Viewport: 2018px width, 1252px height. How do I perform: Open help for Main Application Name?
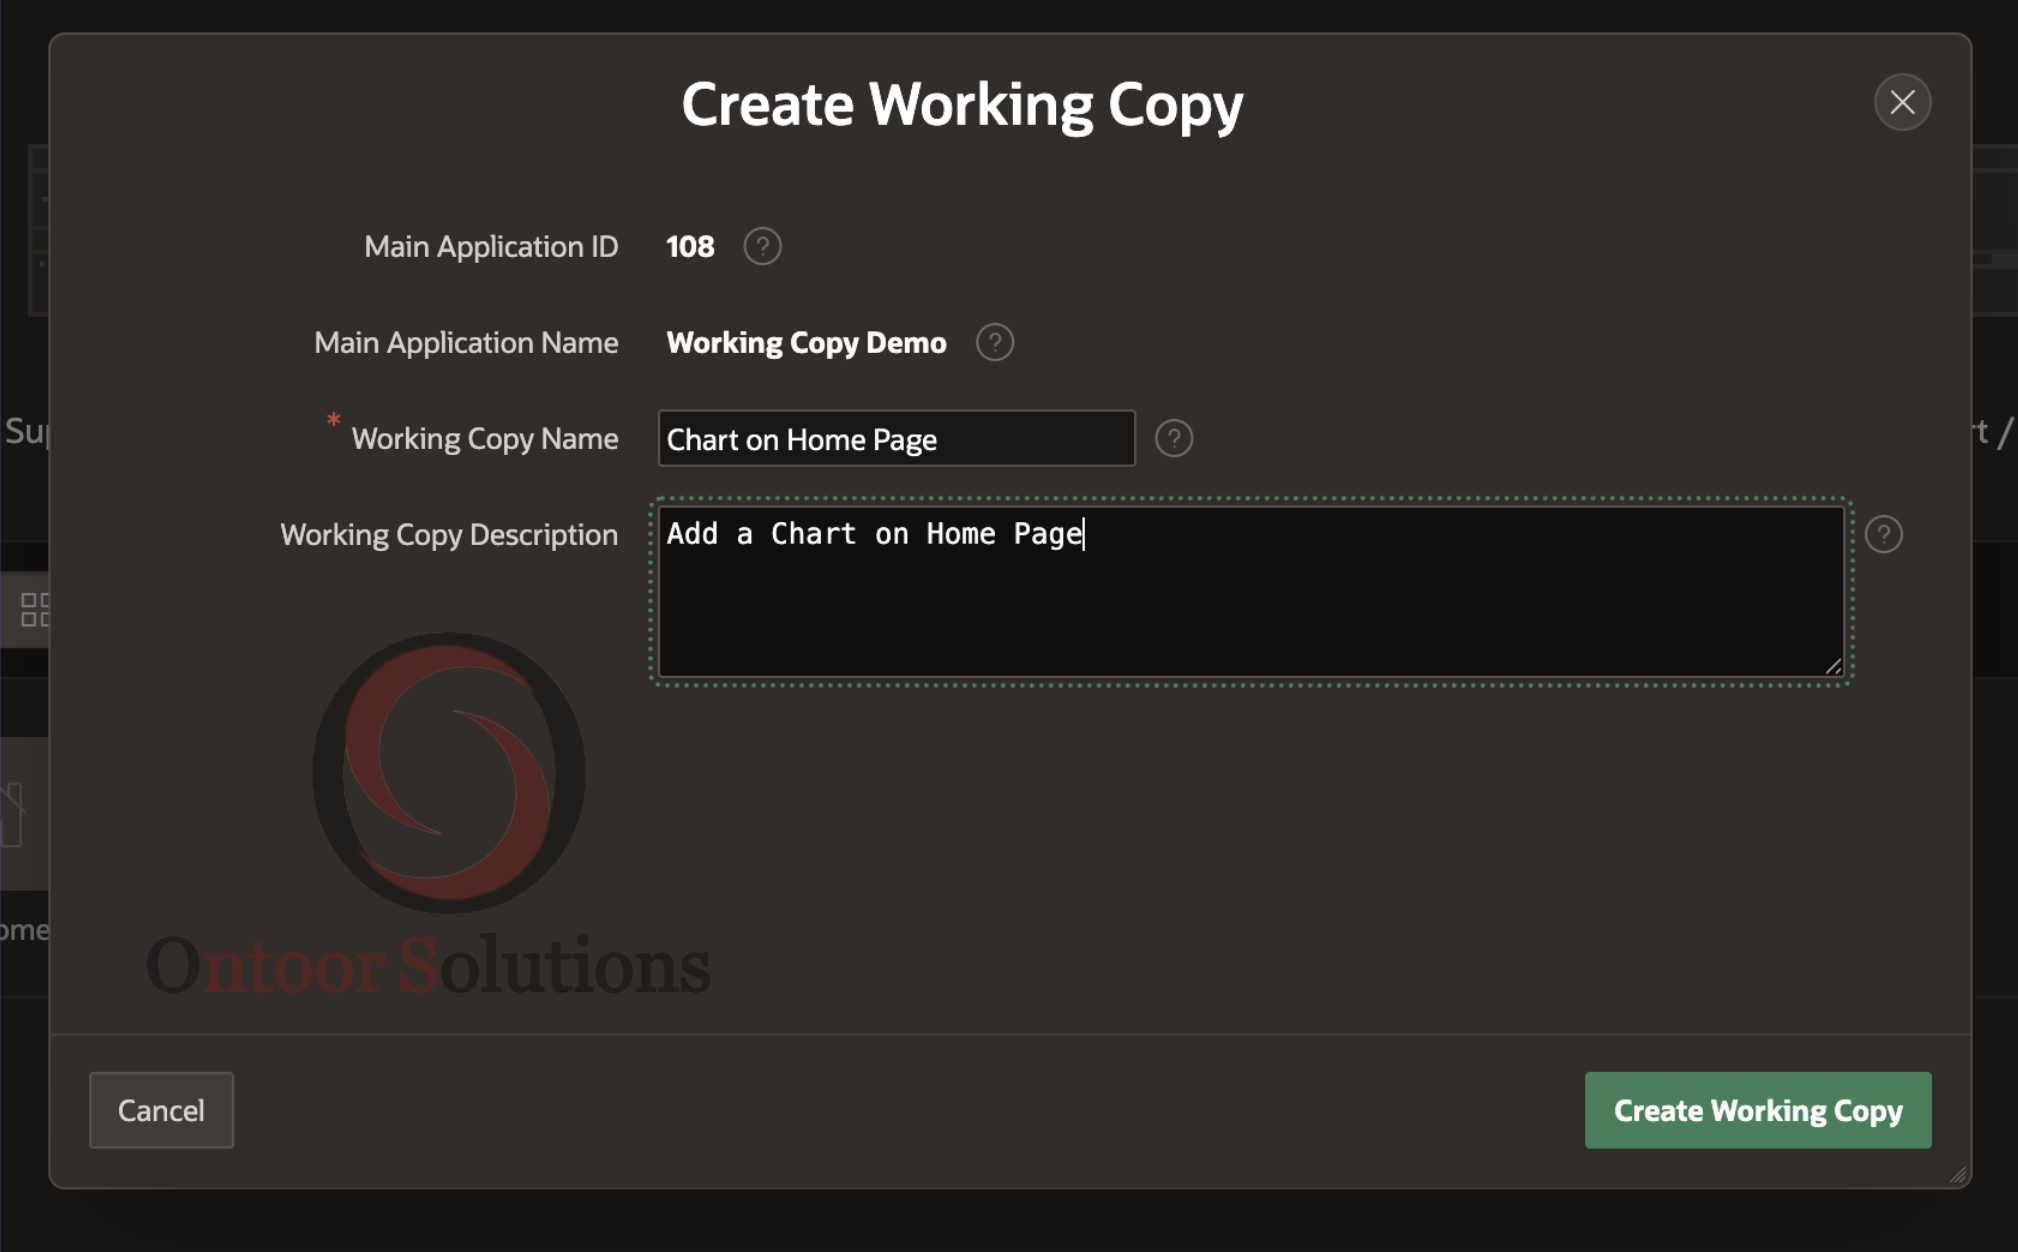tap(994, 342)
